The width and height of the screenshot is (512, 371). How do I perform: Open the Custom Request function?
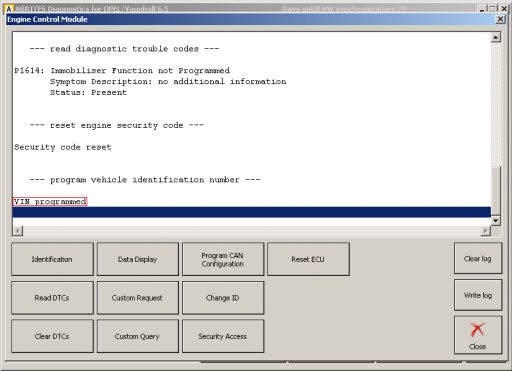[x=138, y=298]
